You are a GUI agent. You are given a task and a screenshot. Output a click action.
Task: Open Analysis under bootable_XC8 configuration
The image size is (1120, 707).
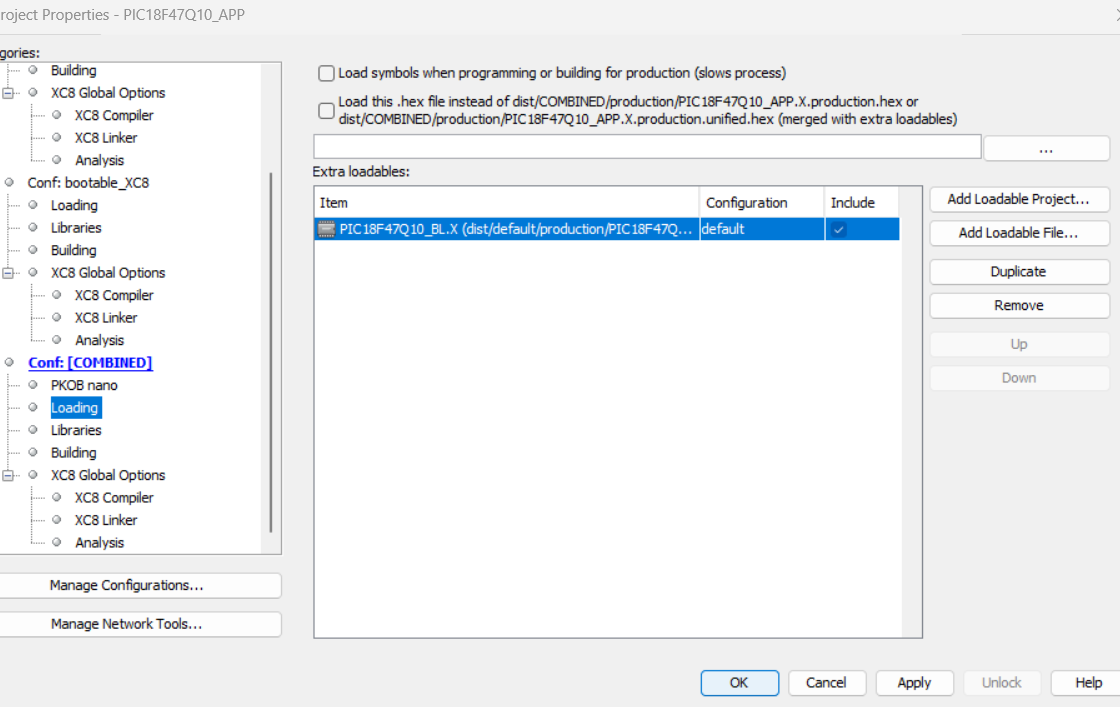[100, 340]
